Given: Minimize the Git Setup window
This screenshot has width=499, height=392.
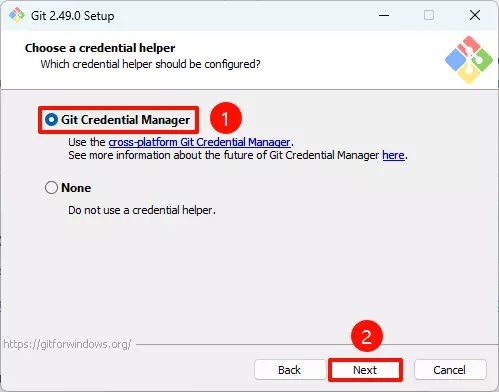Looking at the screenshot, I should pyautogui.click(x=384, y=15).
